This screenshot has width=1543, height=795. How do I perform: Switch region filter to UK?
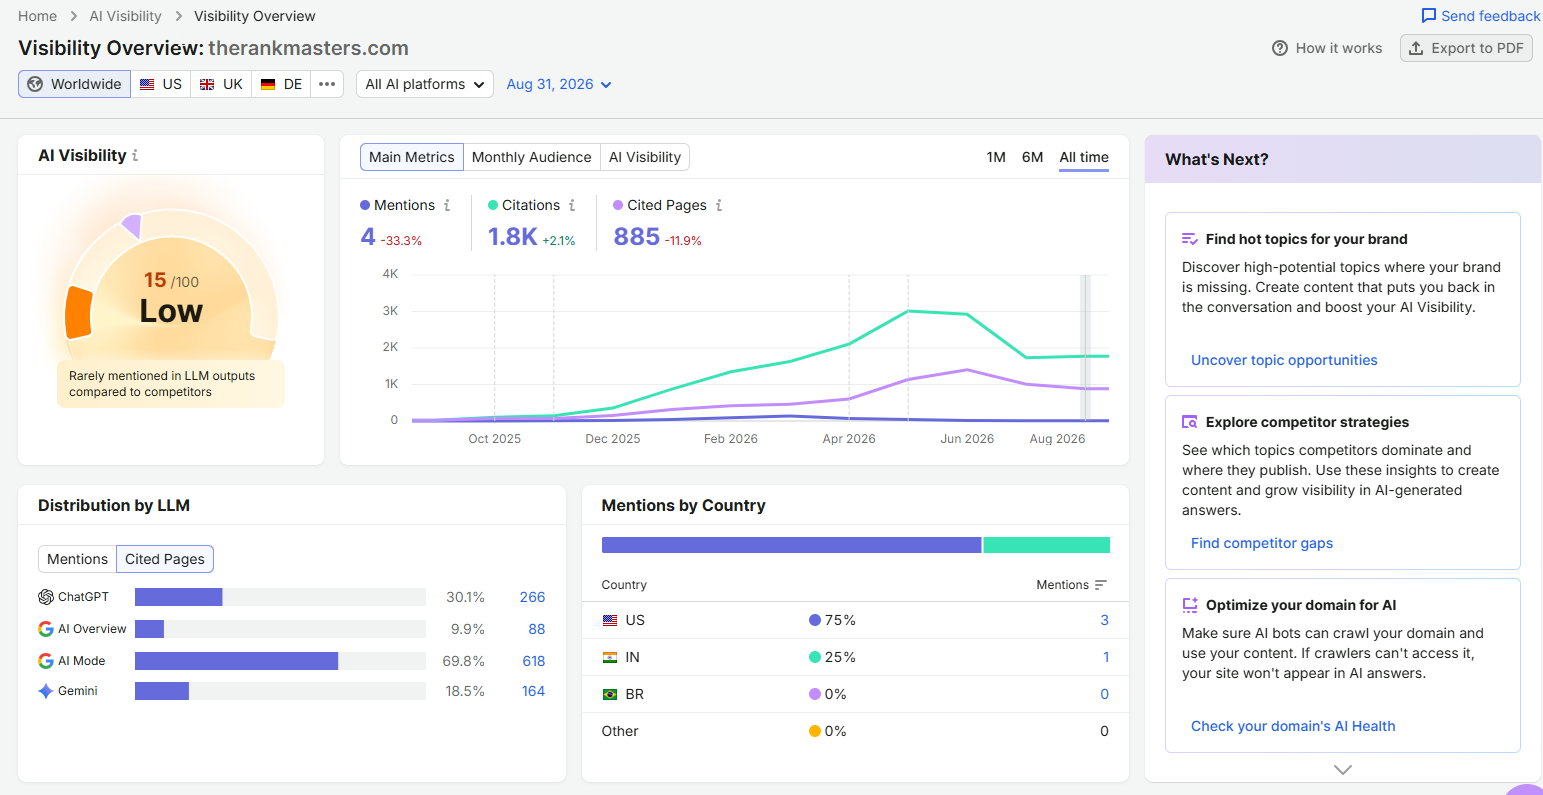(x=221, y=84)
